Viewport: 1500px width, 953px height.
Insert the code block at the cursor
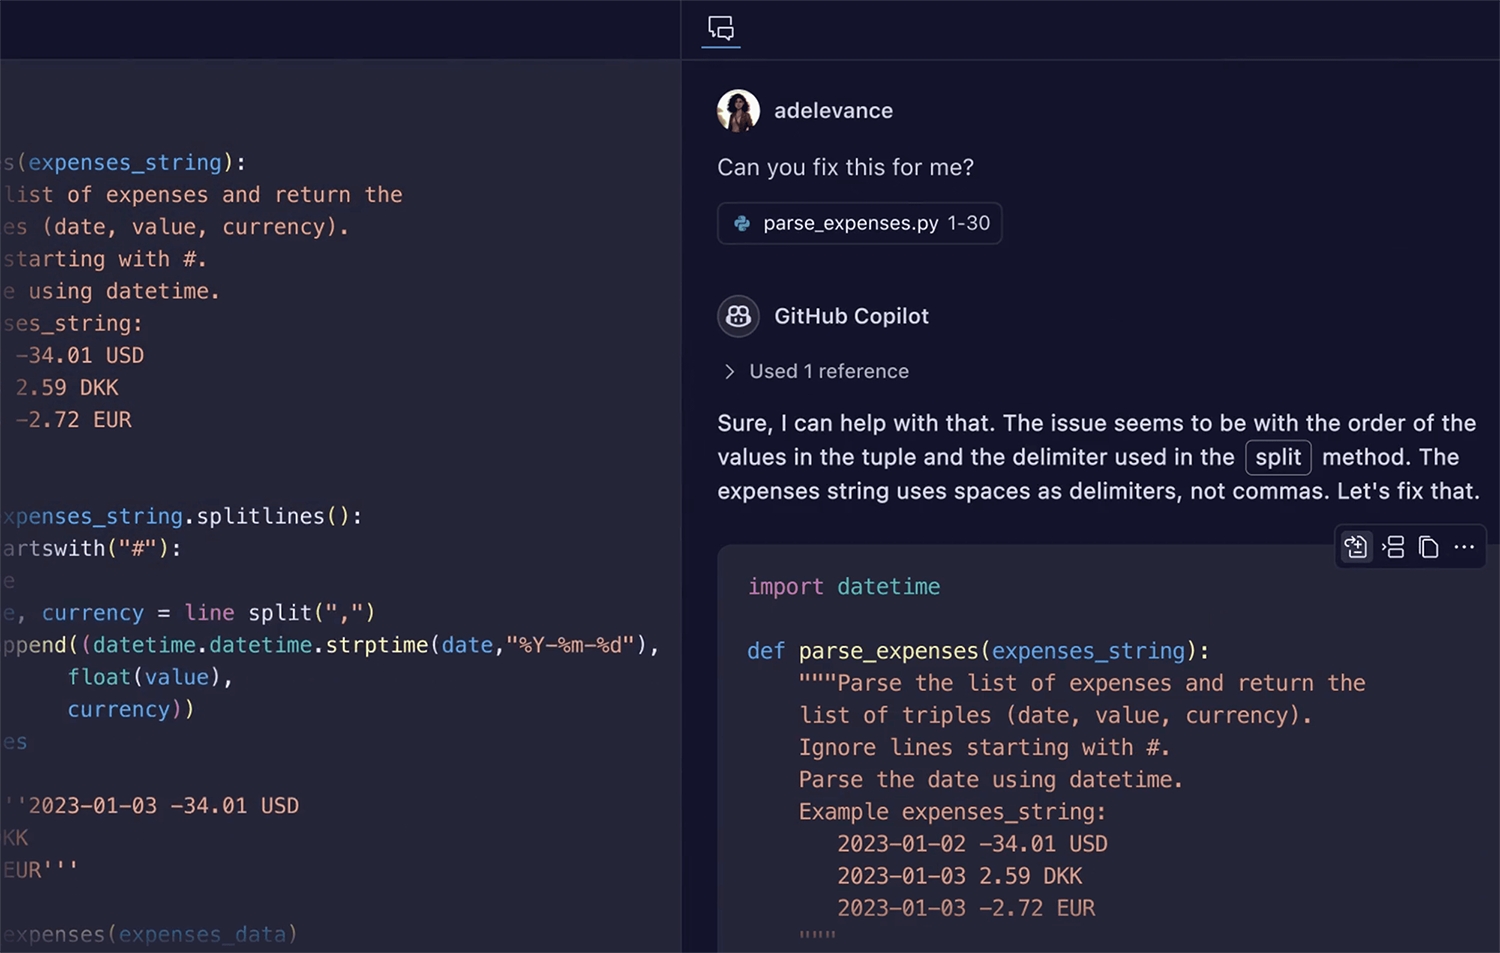tap(1393, 547)
